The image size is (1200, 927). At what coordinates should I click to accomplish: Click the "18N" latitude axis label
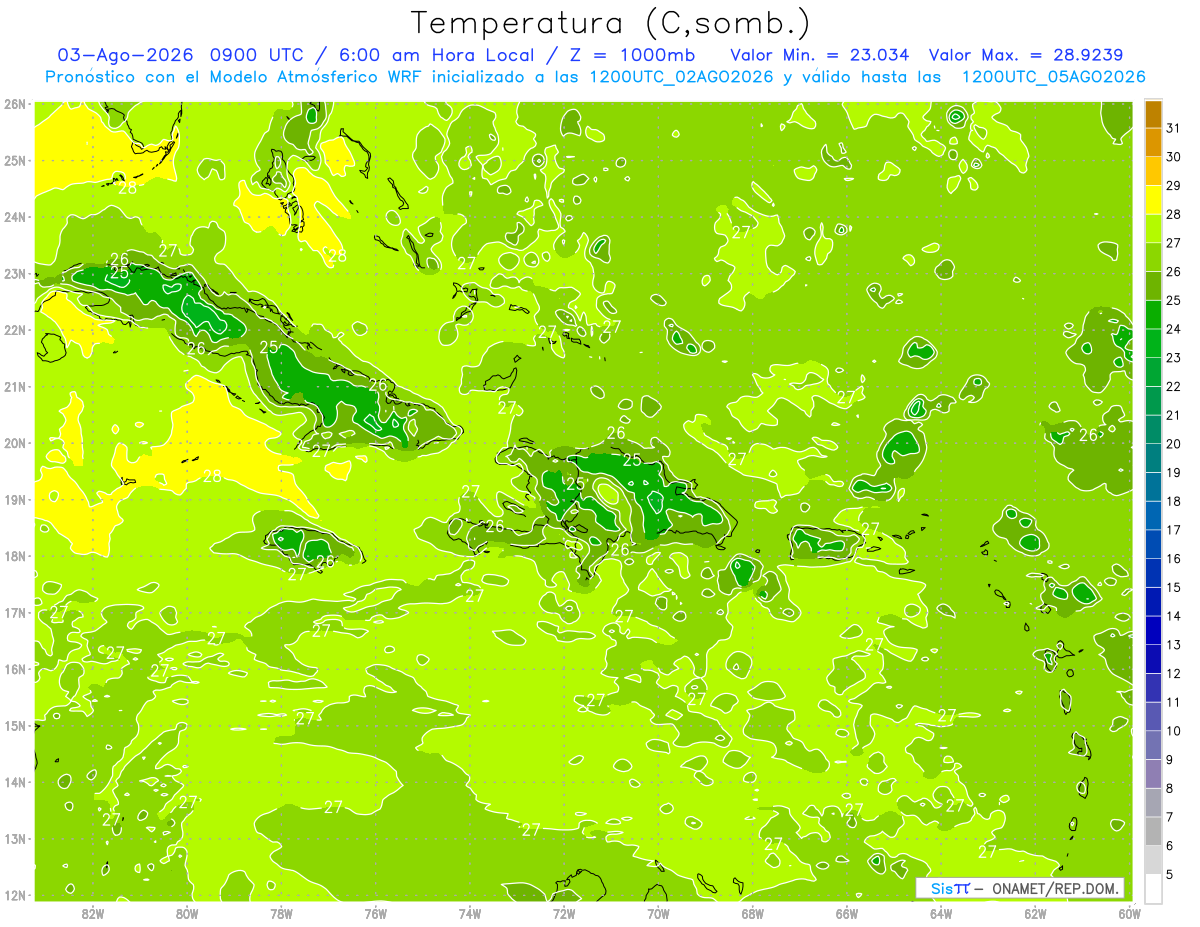[x=15, y=556]
